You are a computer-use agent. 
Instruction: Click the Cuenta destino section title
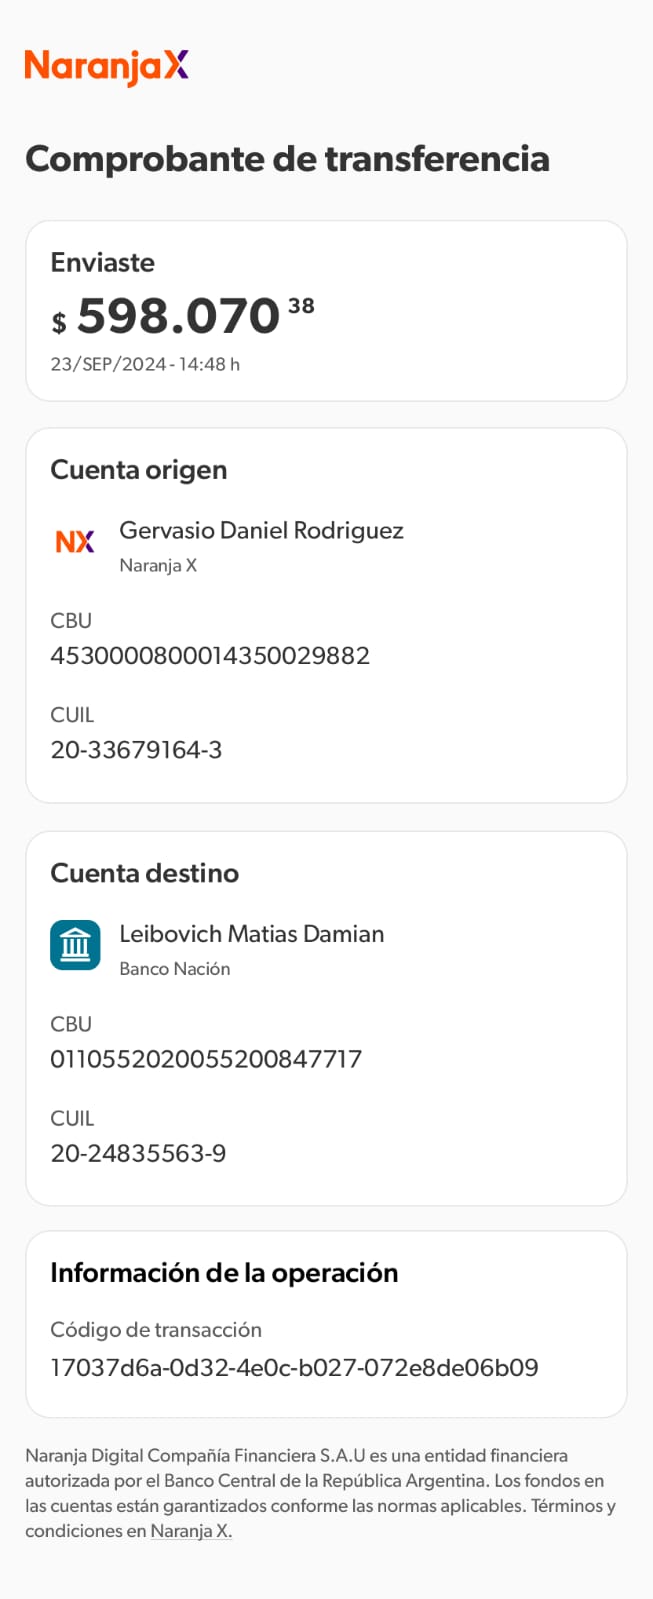(145, 873)
